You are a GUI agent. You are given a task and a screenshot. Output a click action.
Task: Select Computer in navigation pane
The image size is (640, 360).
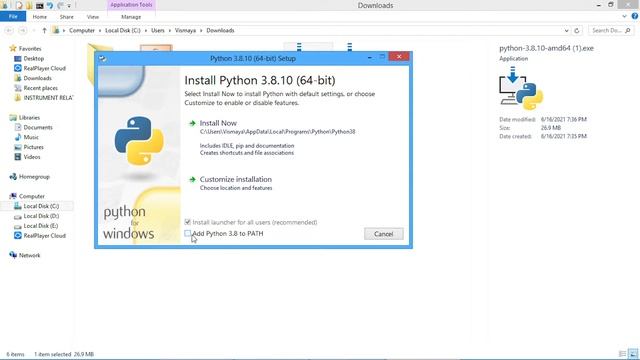(x=32, y=196)
